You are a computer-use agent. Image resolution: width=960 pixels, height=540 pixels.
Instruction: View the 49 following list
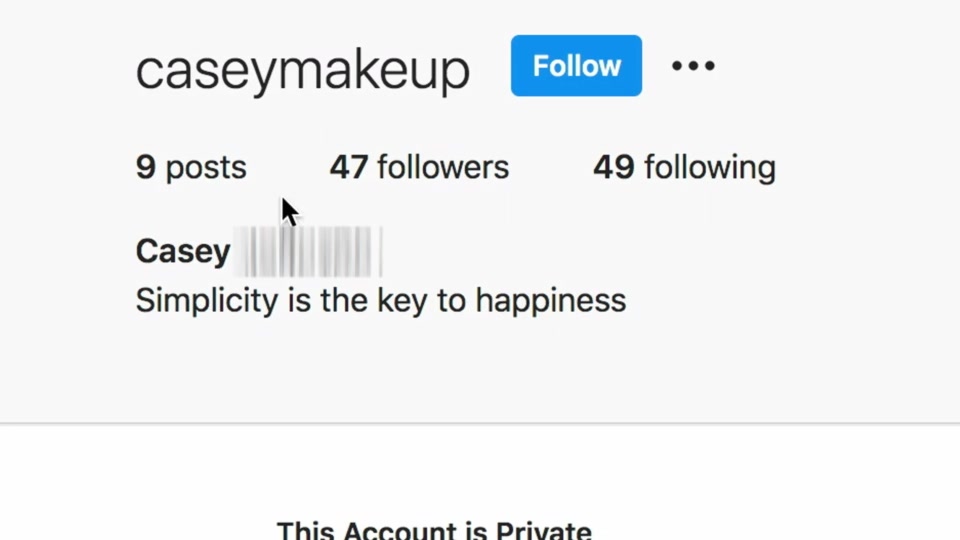pos(684,167)
